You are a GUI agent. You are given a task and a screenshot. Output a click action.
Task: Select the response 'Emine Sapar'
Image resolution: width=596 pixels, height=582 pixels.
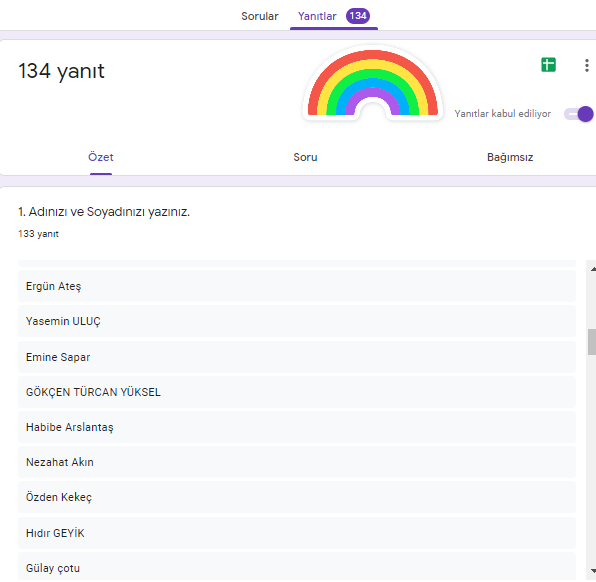[x=297, y=357]
